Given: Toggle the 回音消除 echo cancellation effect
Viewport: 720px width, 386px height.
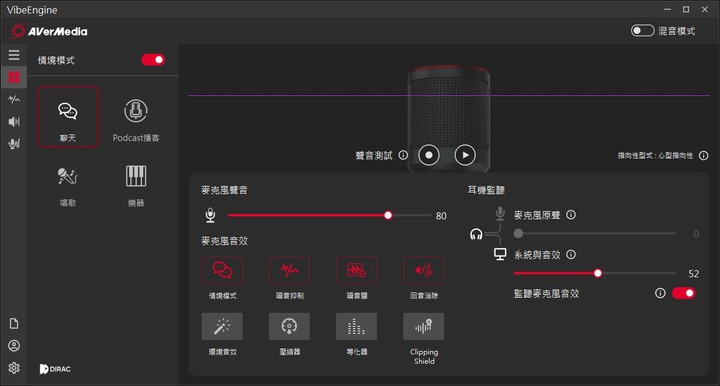Looking at the screenshot, I should tap(424, 270).
